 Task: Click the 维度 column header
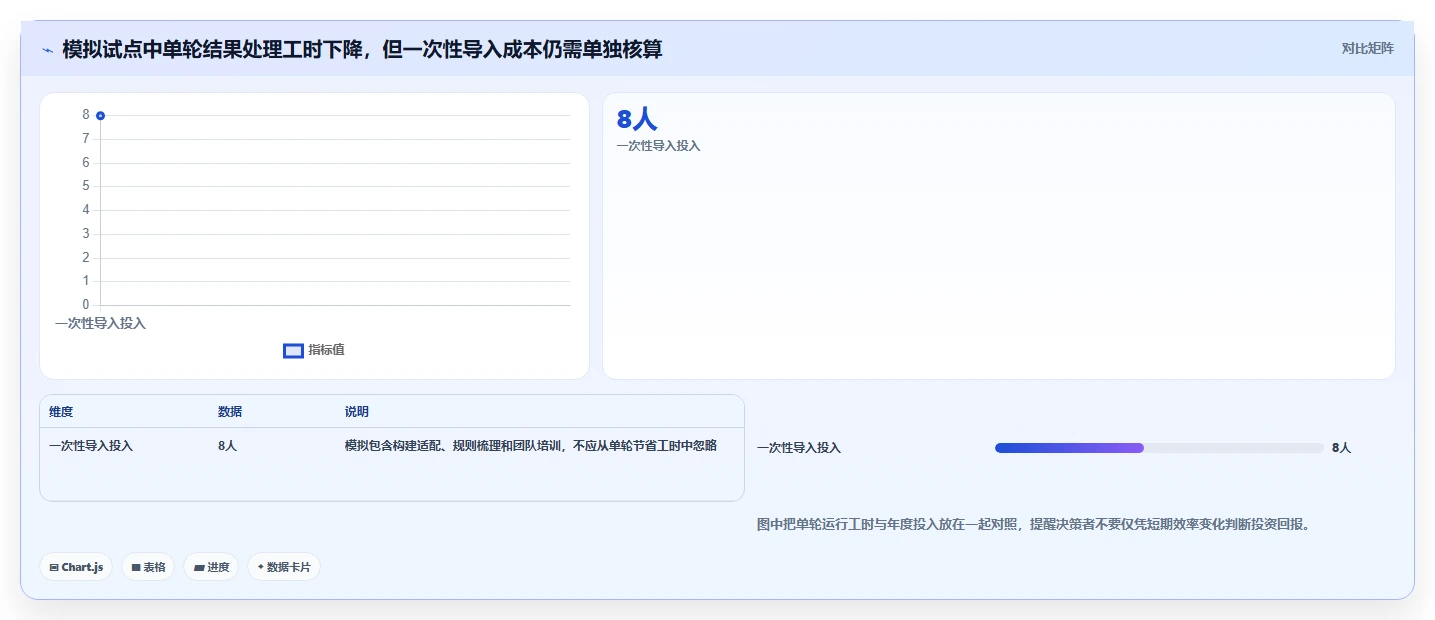click(x=61, y=412)
